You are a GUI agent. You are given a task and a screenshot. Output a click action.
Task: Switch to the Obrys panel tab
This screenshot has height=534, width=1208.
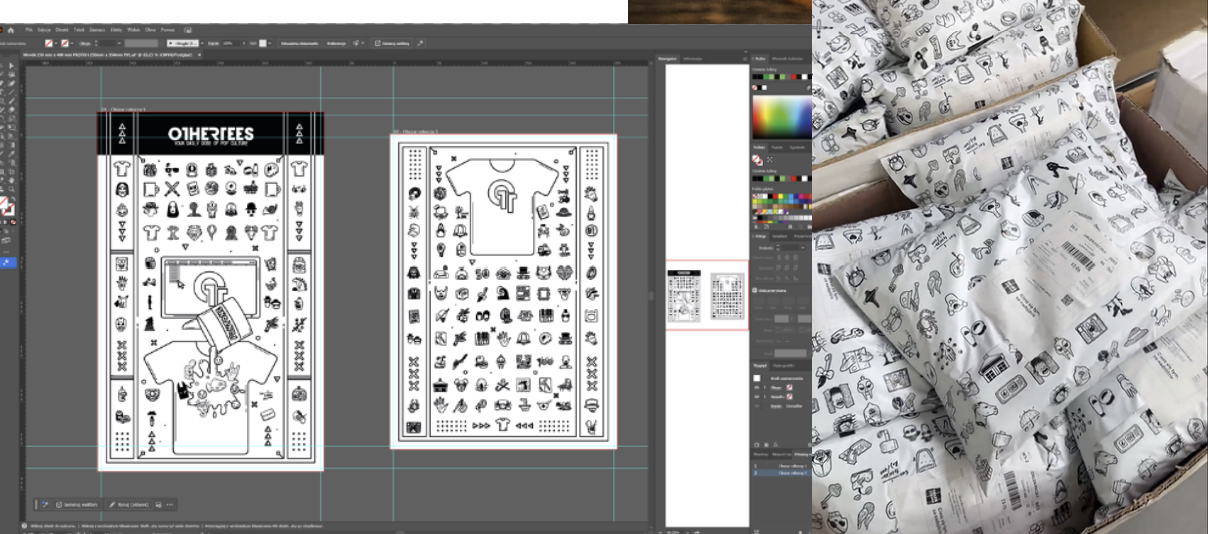[x=760, y=234]
